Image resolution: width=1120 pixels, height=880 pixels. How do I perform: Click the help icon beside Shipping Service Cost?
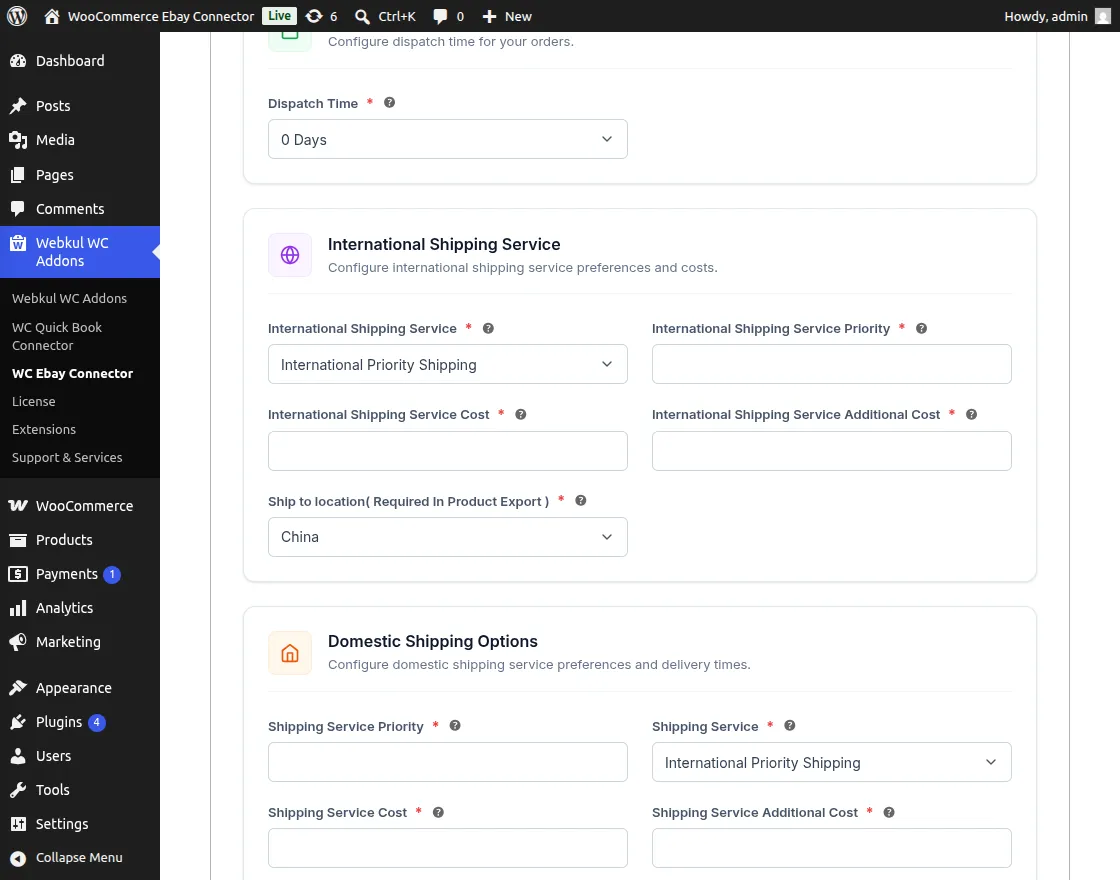click(x=439, y=812)
